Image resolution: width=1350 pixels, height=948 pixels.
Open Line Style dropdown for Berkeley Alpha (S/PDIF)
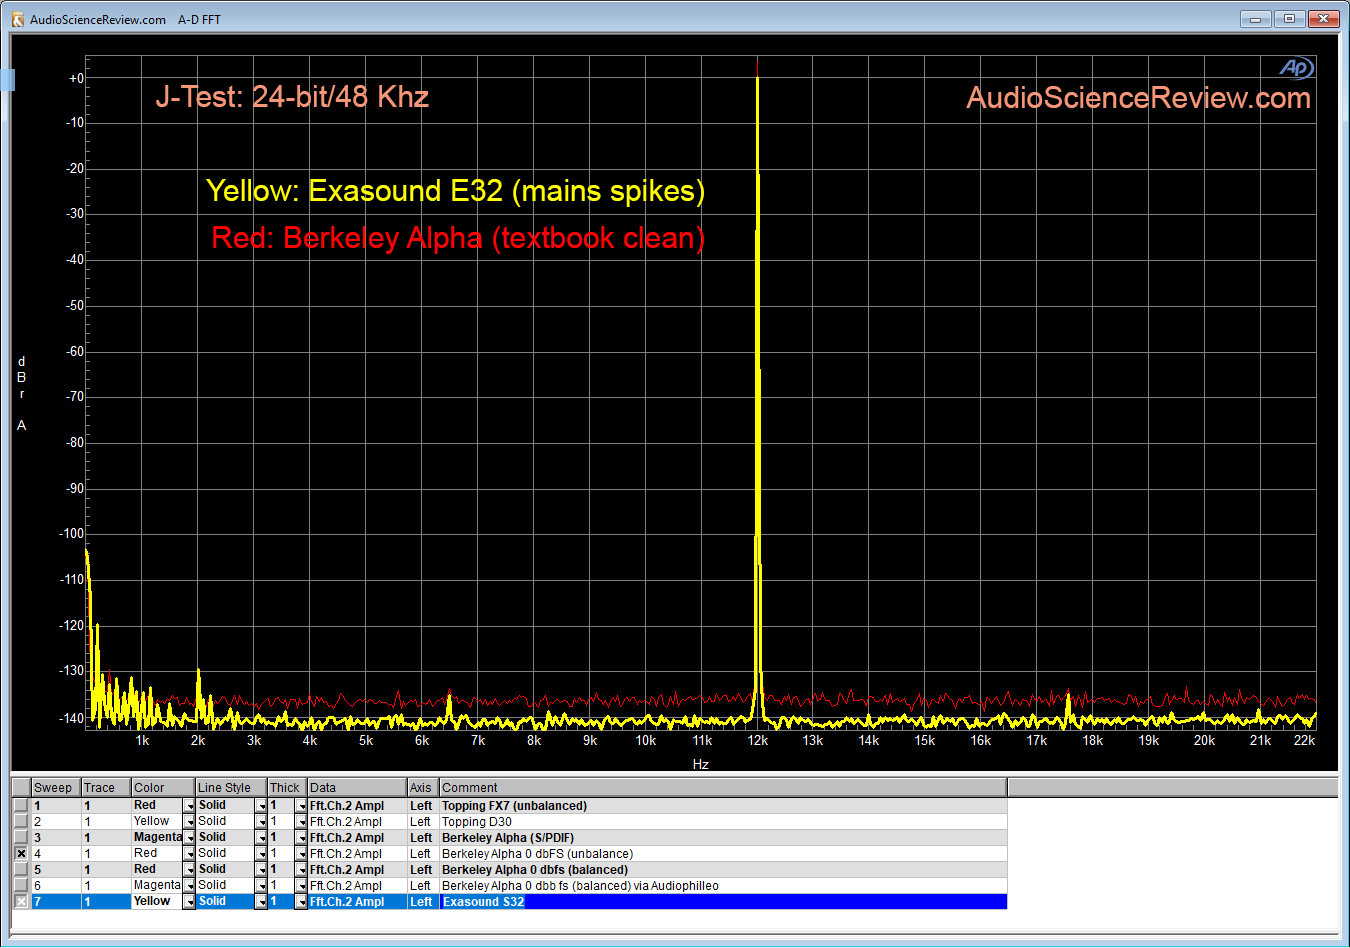(x=261, y=838)
